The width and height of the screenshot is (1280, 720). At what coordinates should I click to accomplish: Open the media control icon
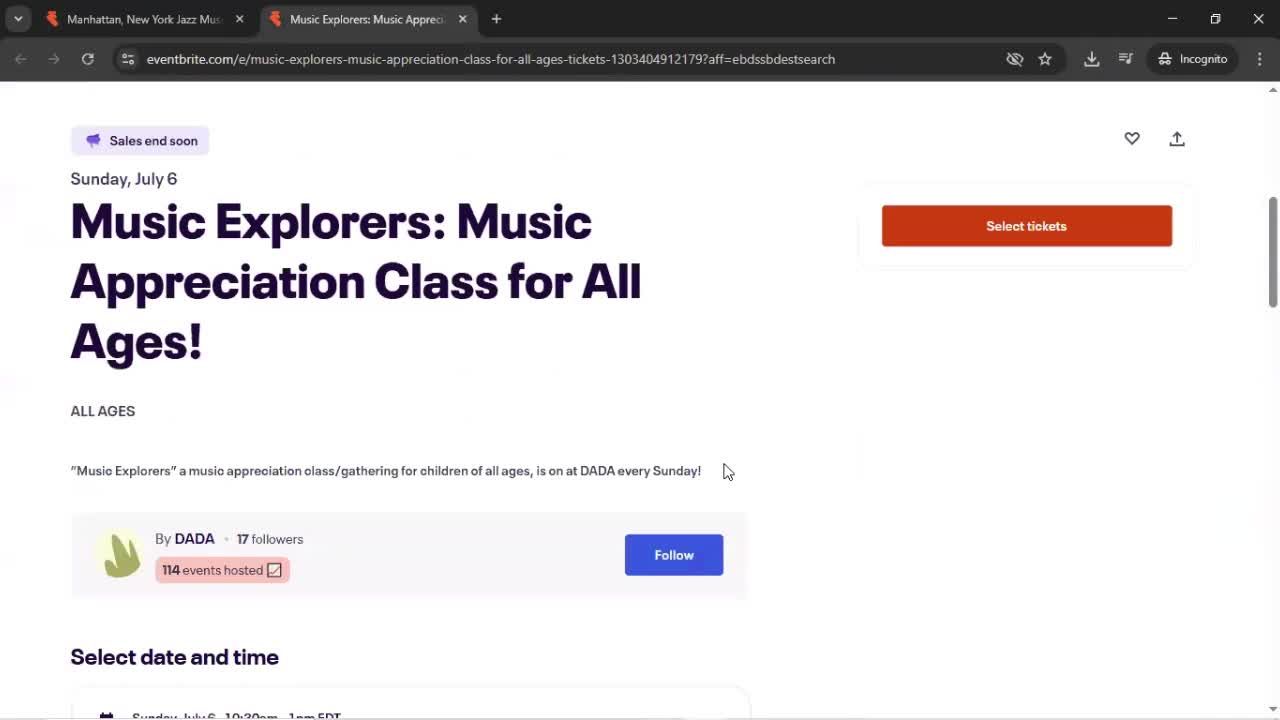tap(1126, 59)
